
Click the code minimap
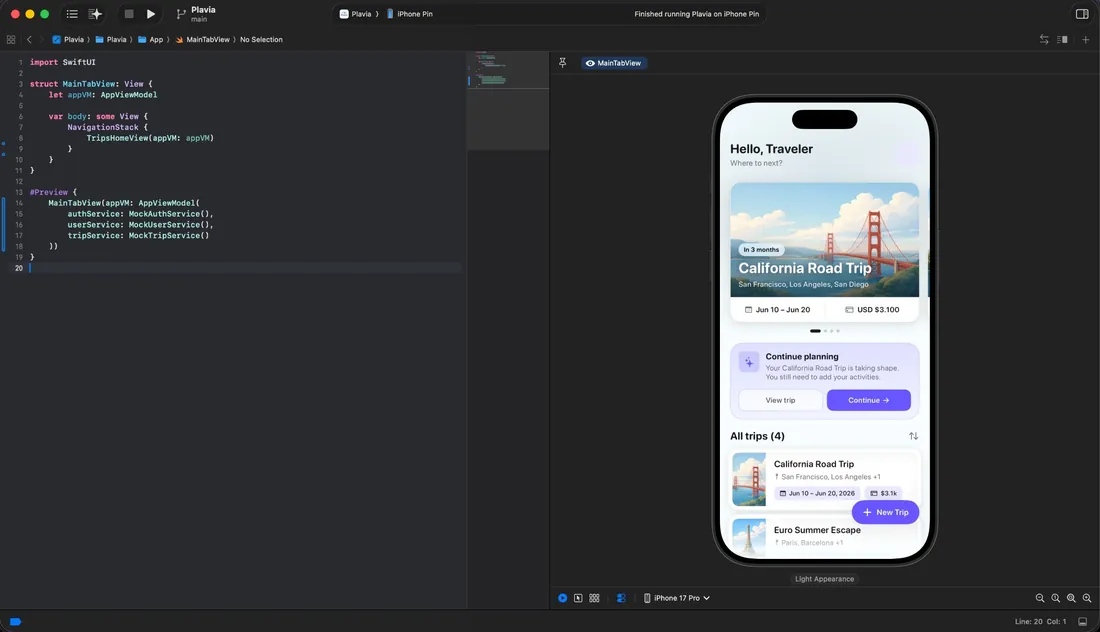[x=508, y=100]
